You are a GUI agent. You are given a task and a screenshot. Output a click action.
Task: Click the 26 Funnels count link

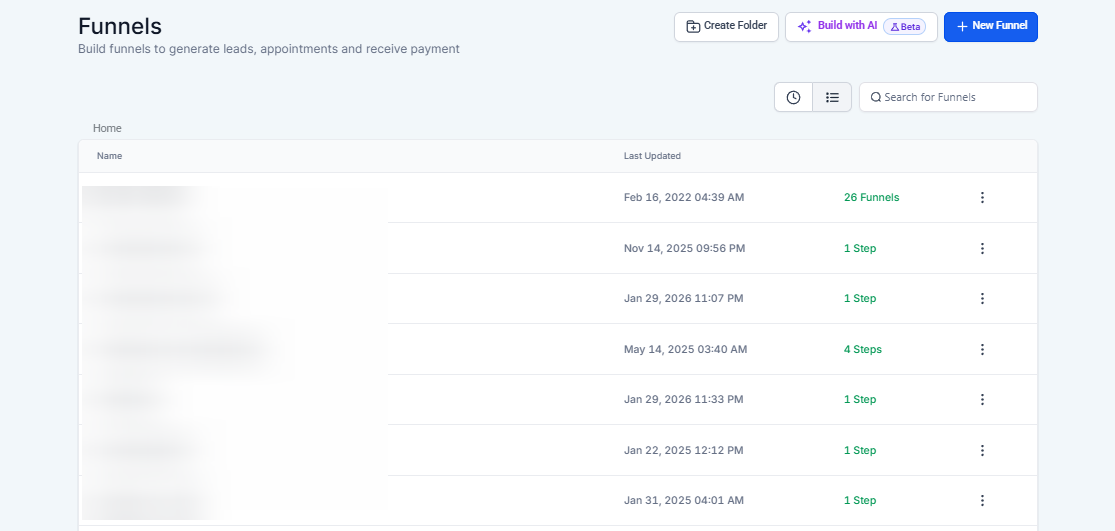click(x=871, y=198)
